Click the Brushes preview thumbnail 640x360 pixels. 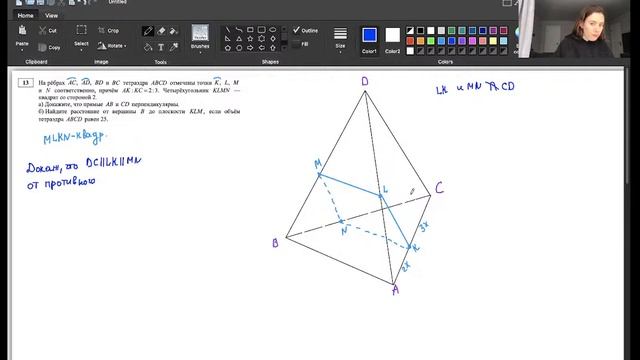[x=200, y=33]
